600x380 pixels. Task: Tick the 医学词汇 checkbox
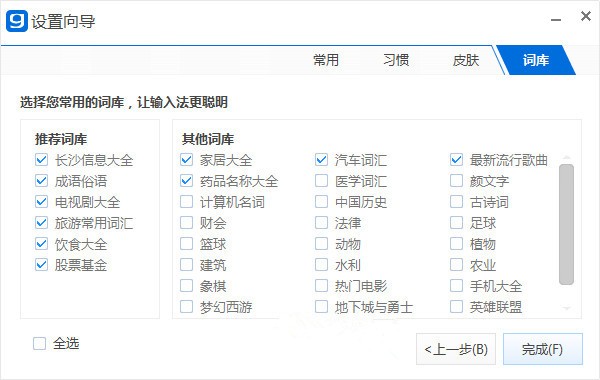321,181
